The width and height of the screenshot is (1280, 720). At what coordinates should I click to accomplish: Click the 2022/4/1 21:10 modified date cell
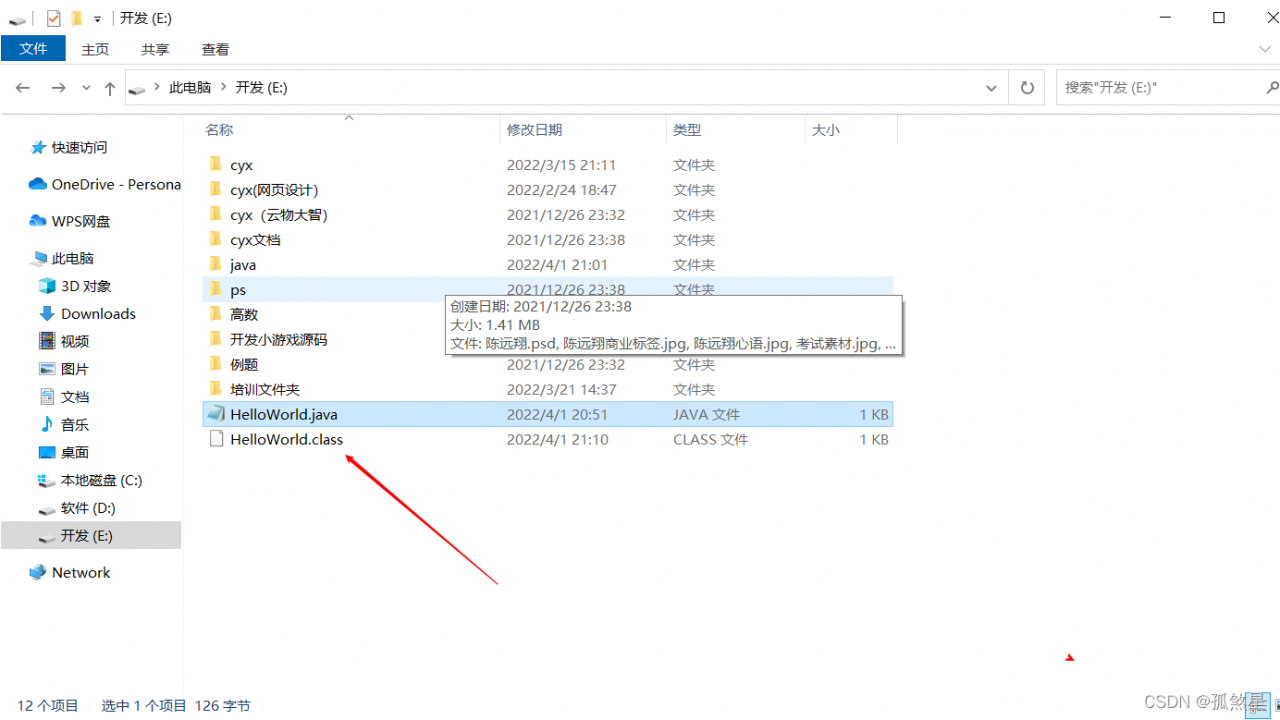(557, 440)
